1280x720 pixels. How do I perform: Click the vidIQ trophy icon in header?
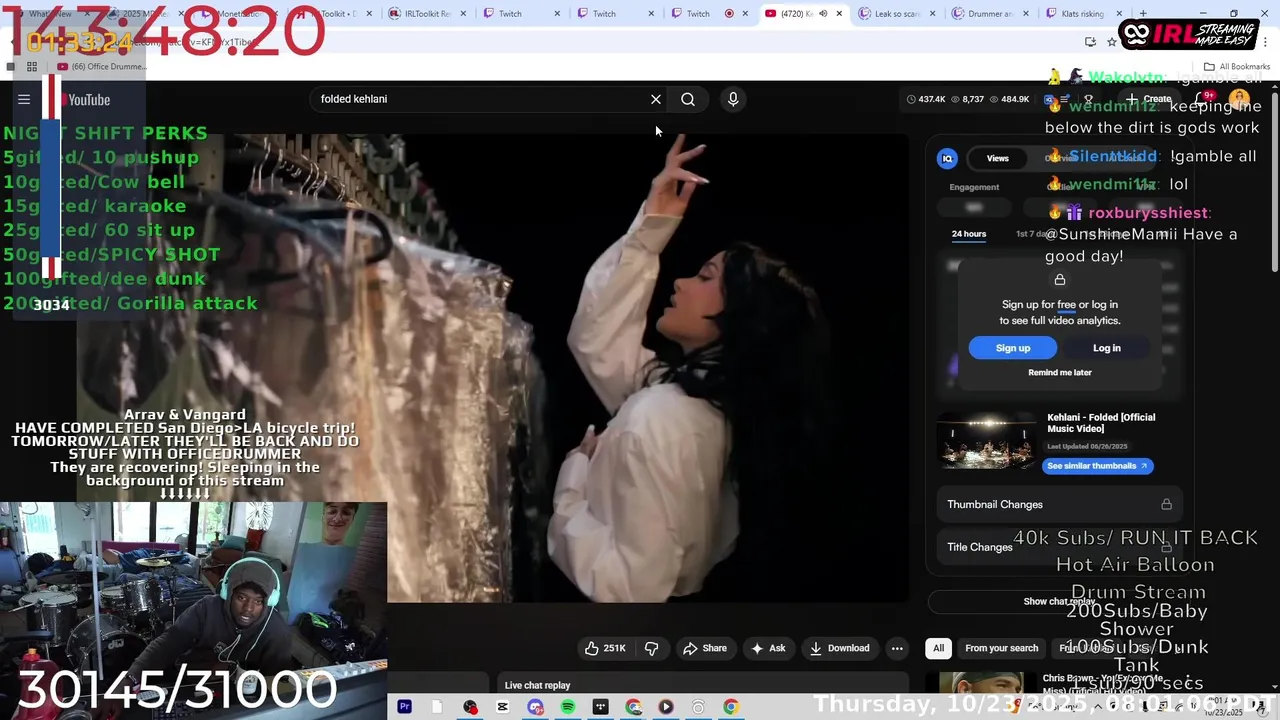(x=1089, y=99)
